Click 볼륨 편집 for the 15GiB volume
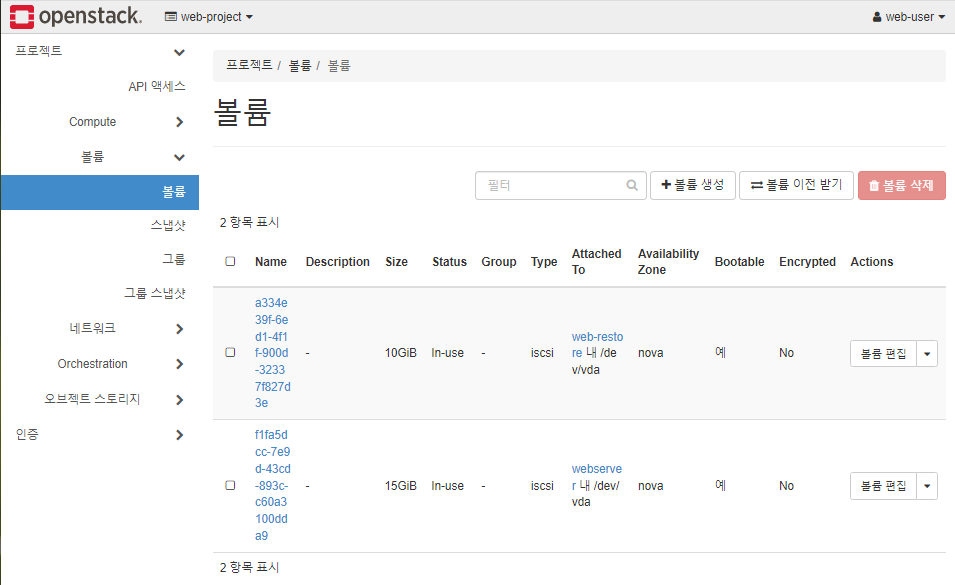 (x=883, y=486)
